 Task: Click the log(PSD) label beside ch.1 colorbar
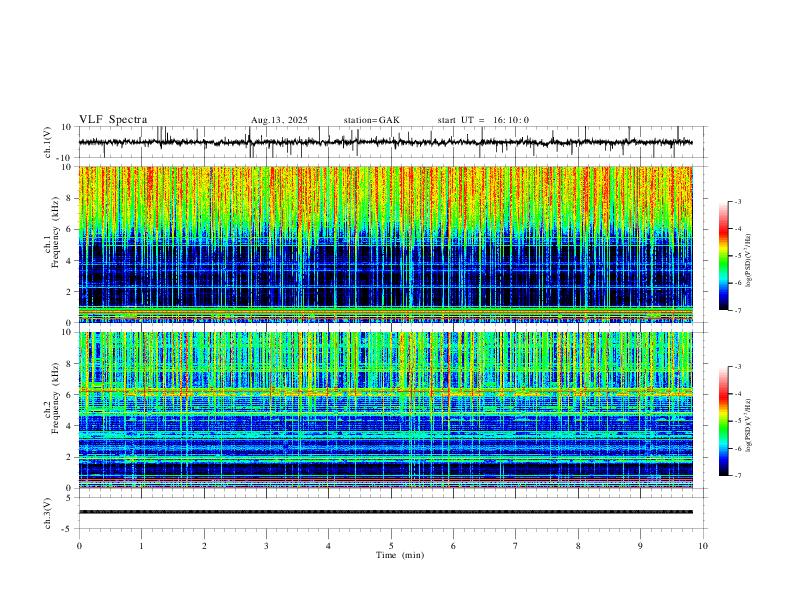(x=749, y=260)
